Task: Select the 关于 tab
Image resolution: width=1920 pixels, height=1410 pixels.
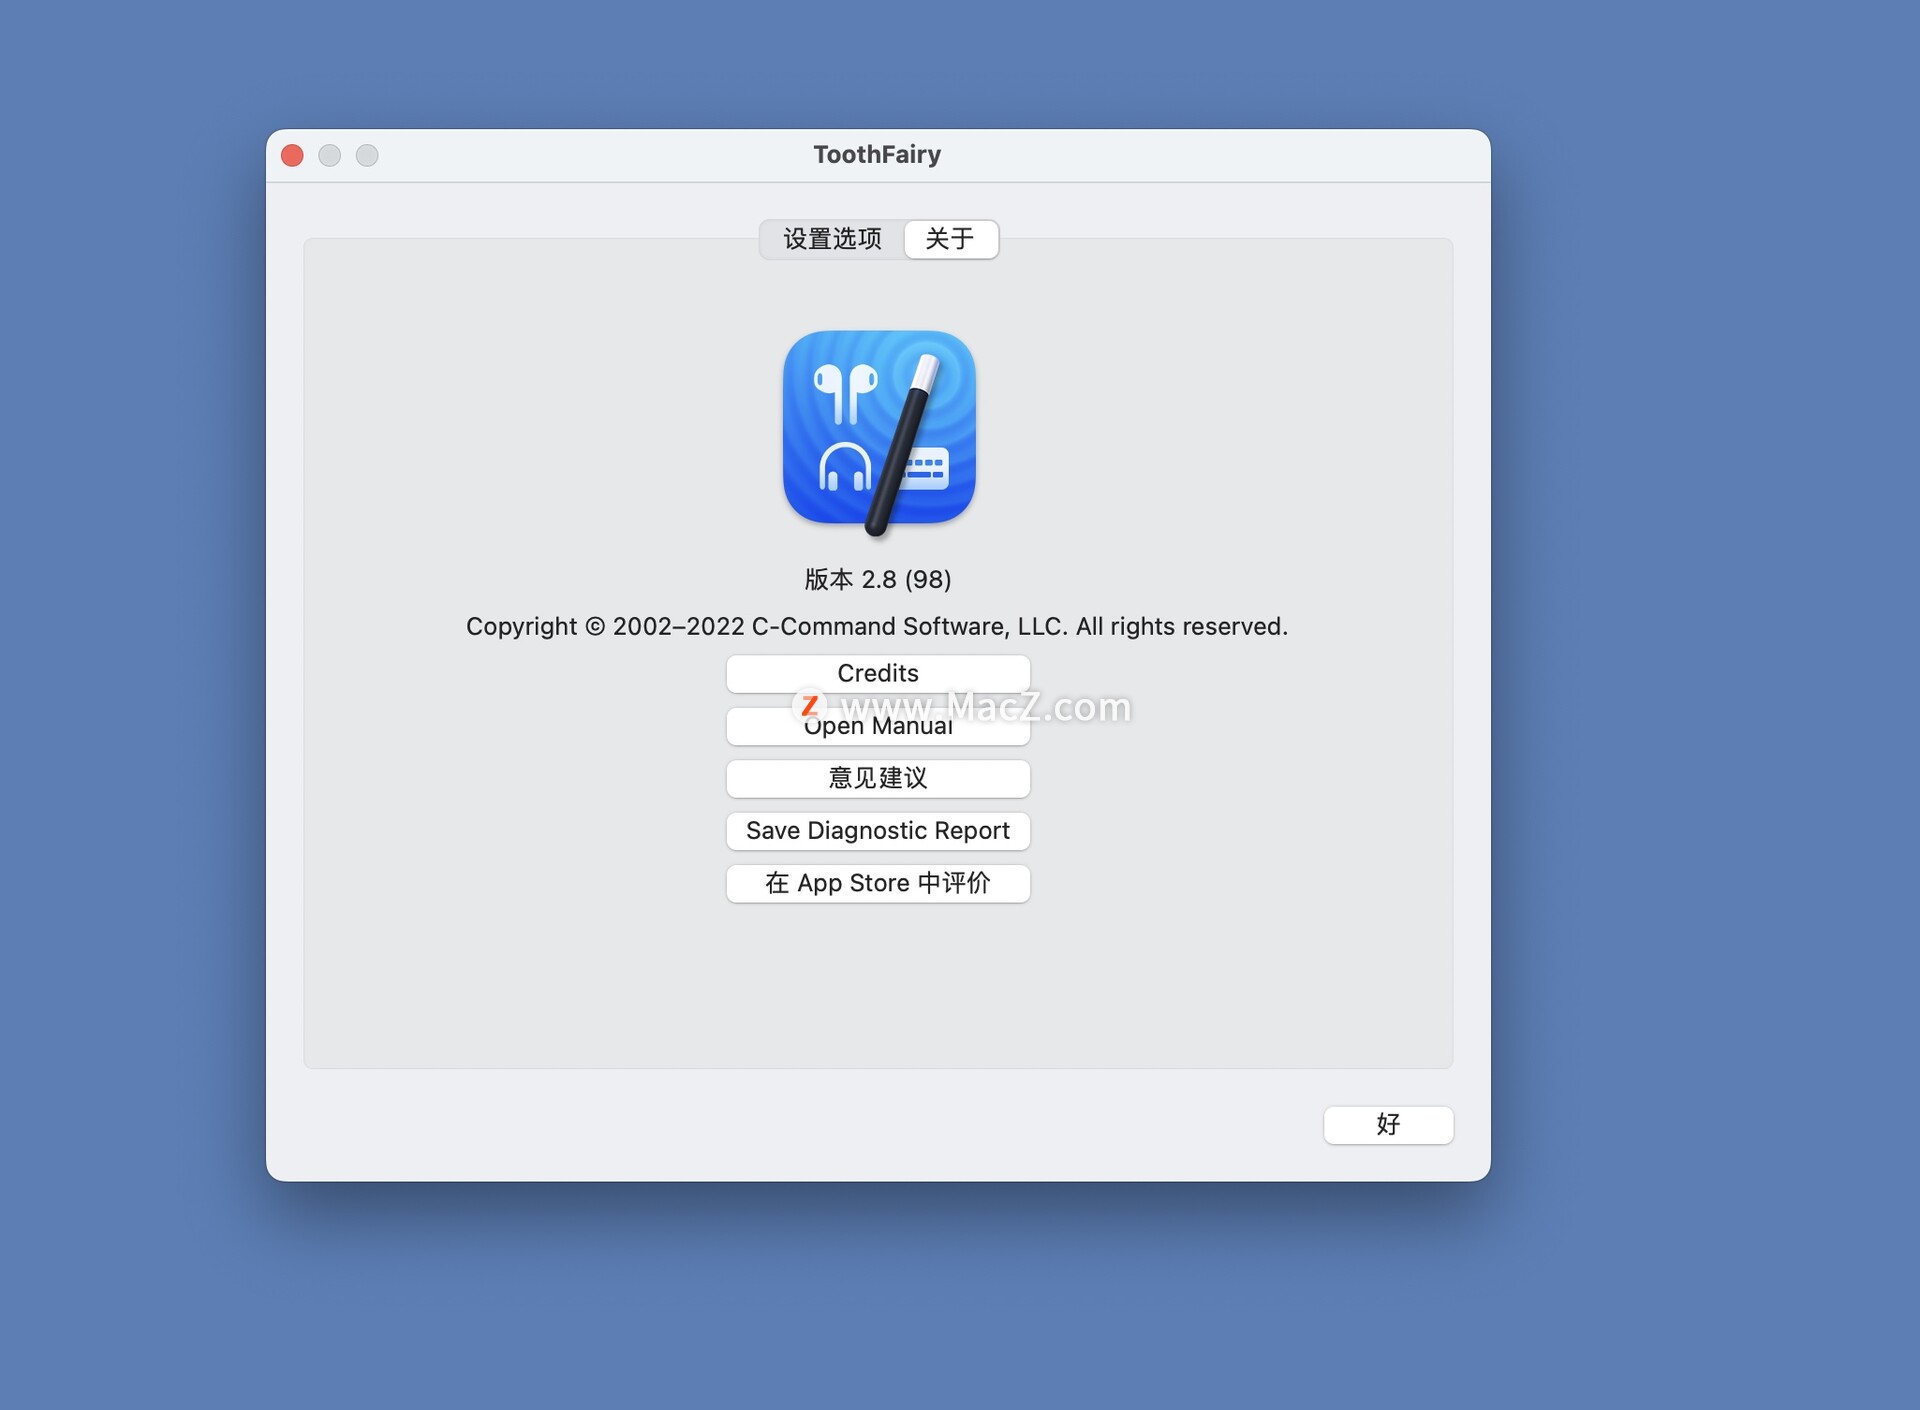Action: click(950, 239)
